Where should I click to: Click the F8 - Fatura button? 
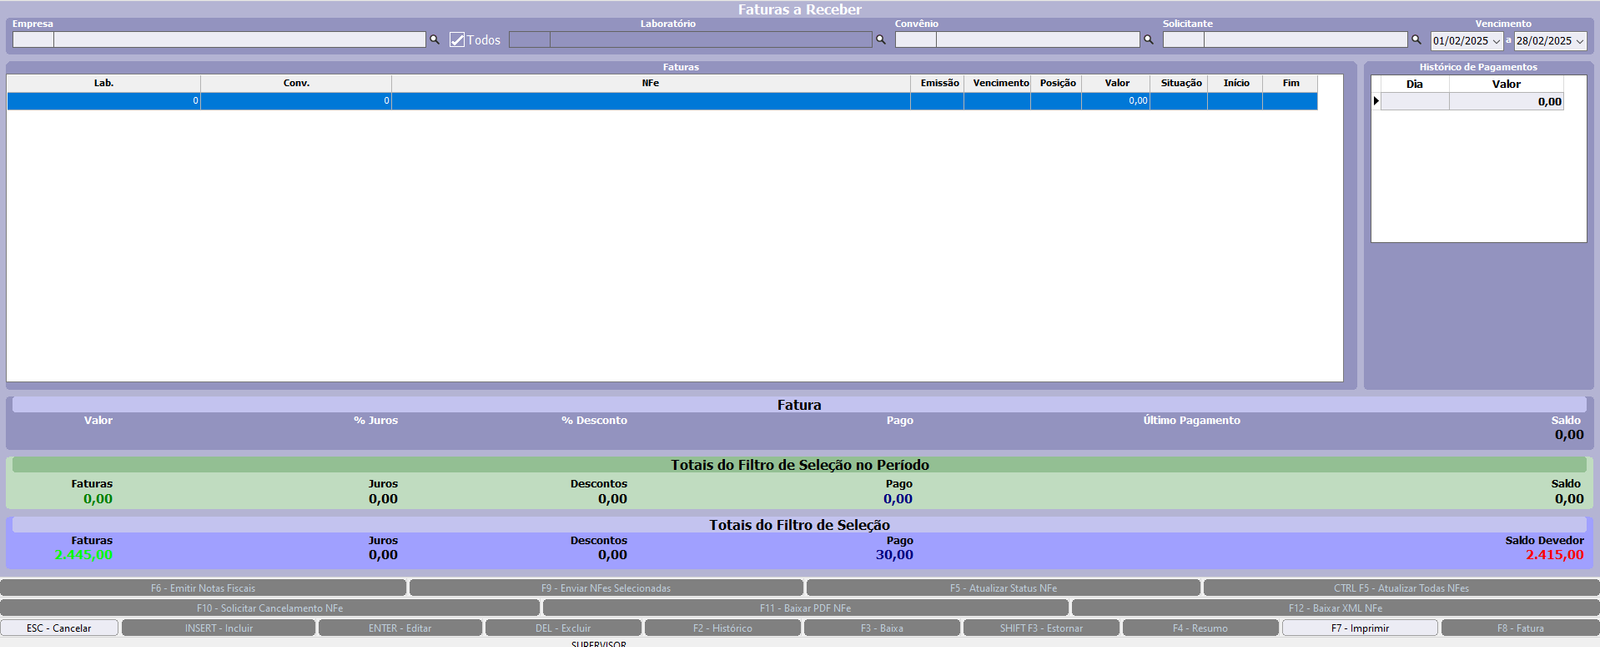click(x=1519, y=628)
